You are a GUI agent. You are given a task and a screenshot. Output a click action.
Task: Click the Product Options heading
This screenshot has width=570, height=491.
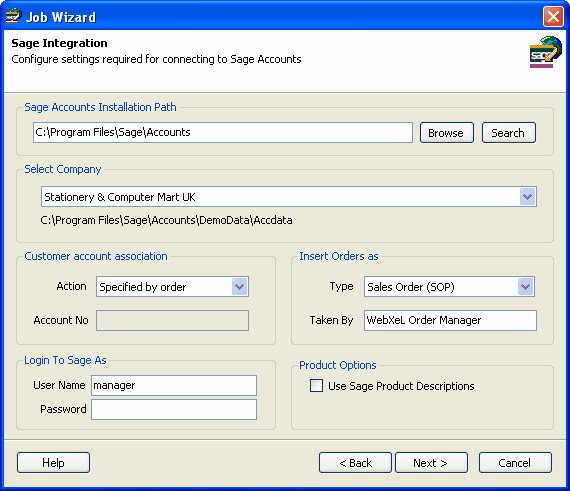point(338,365)
